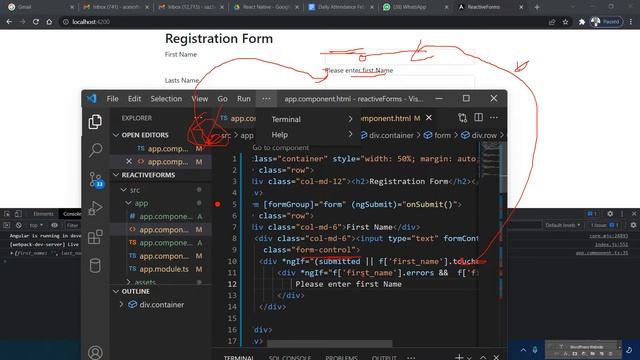Open editor More Actions ellipsis
Image resolution: width=640 pixels, height=360 pixels.
point(494,118)
